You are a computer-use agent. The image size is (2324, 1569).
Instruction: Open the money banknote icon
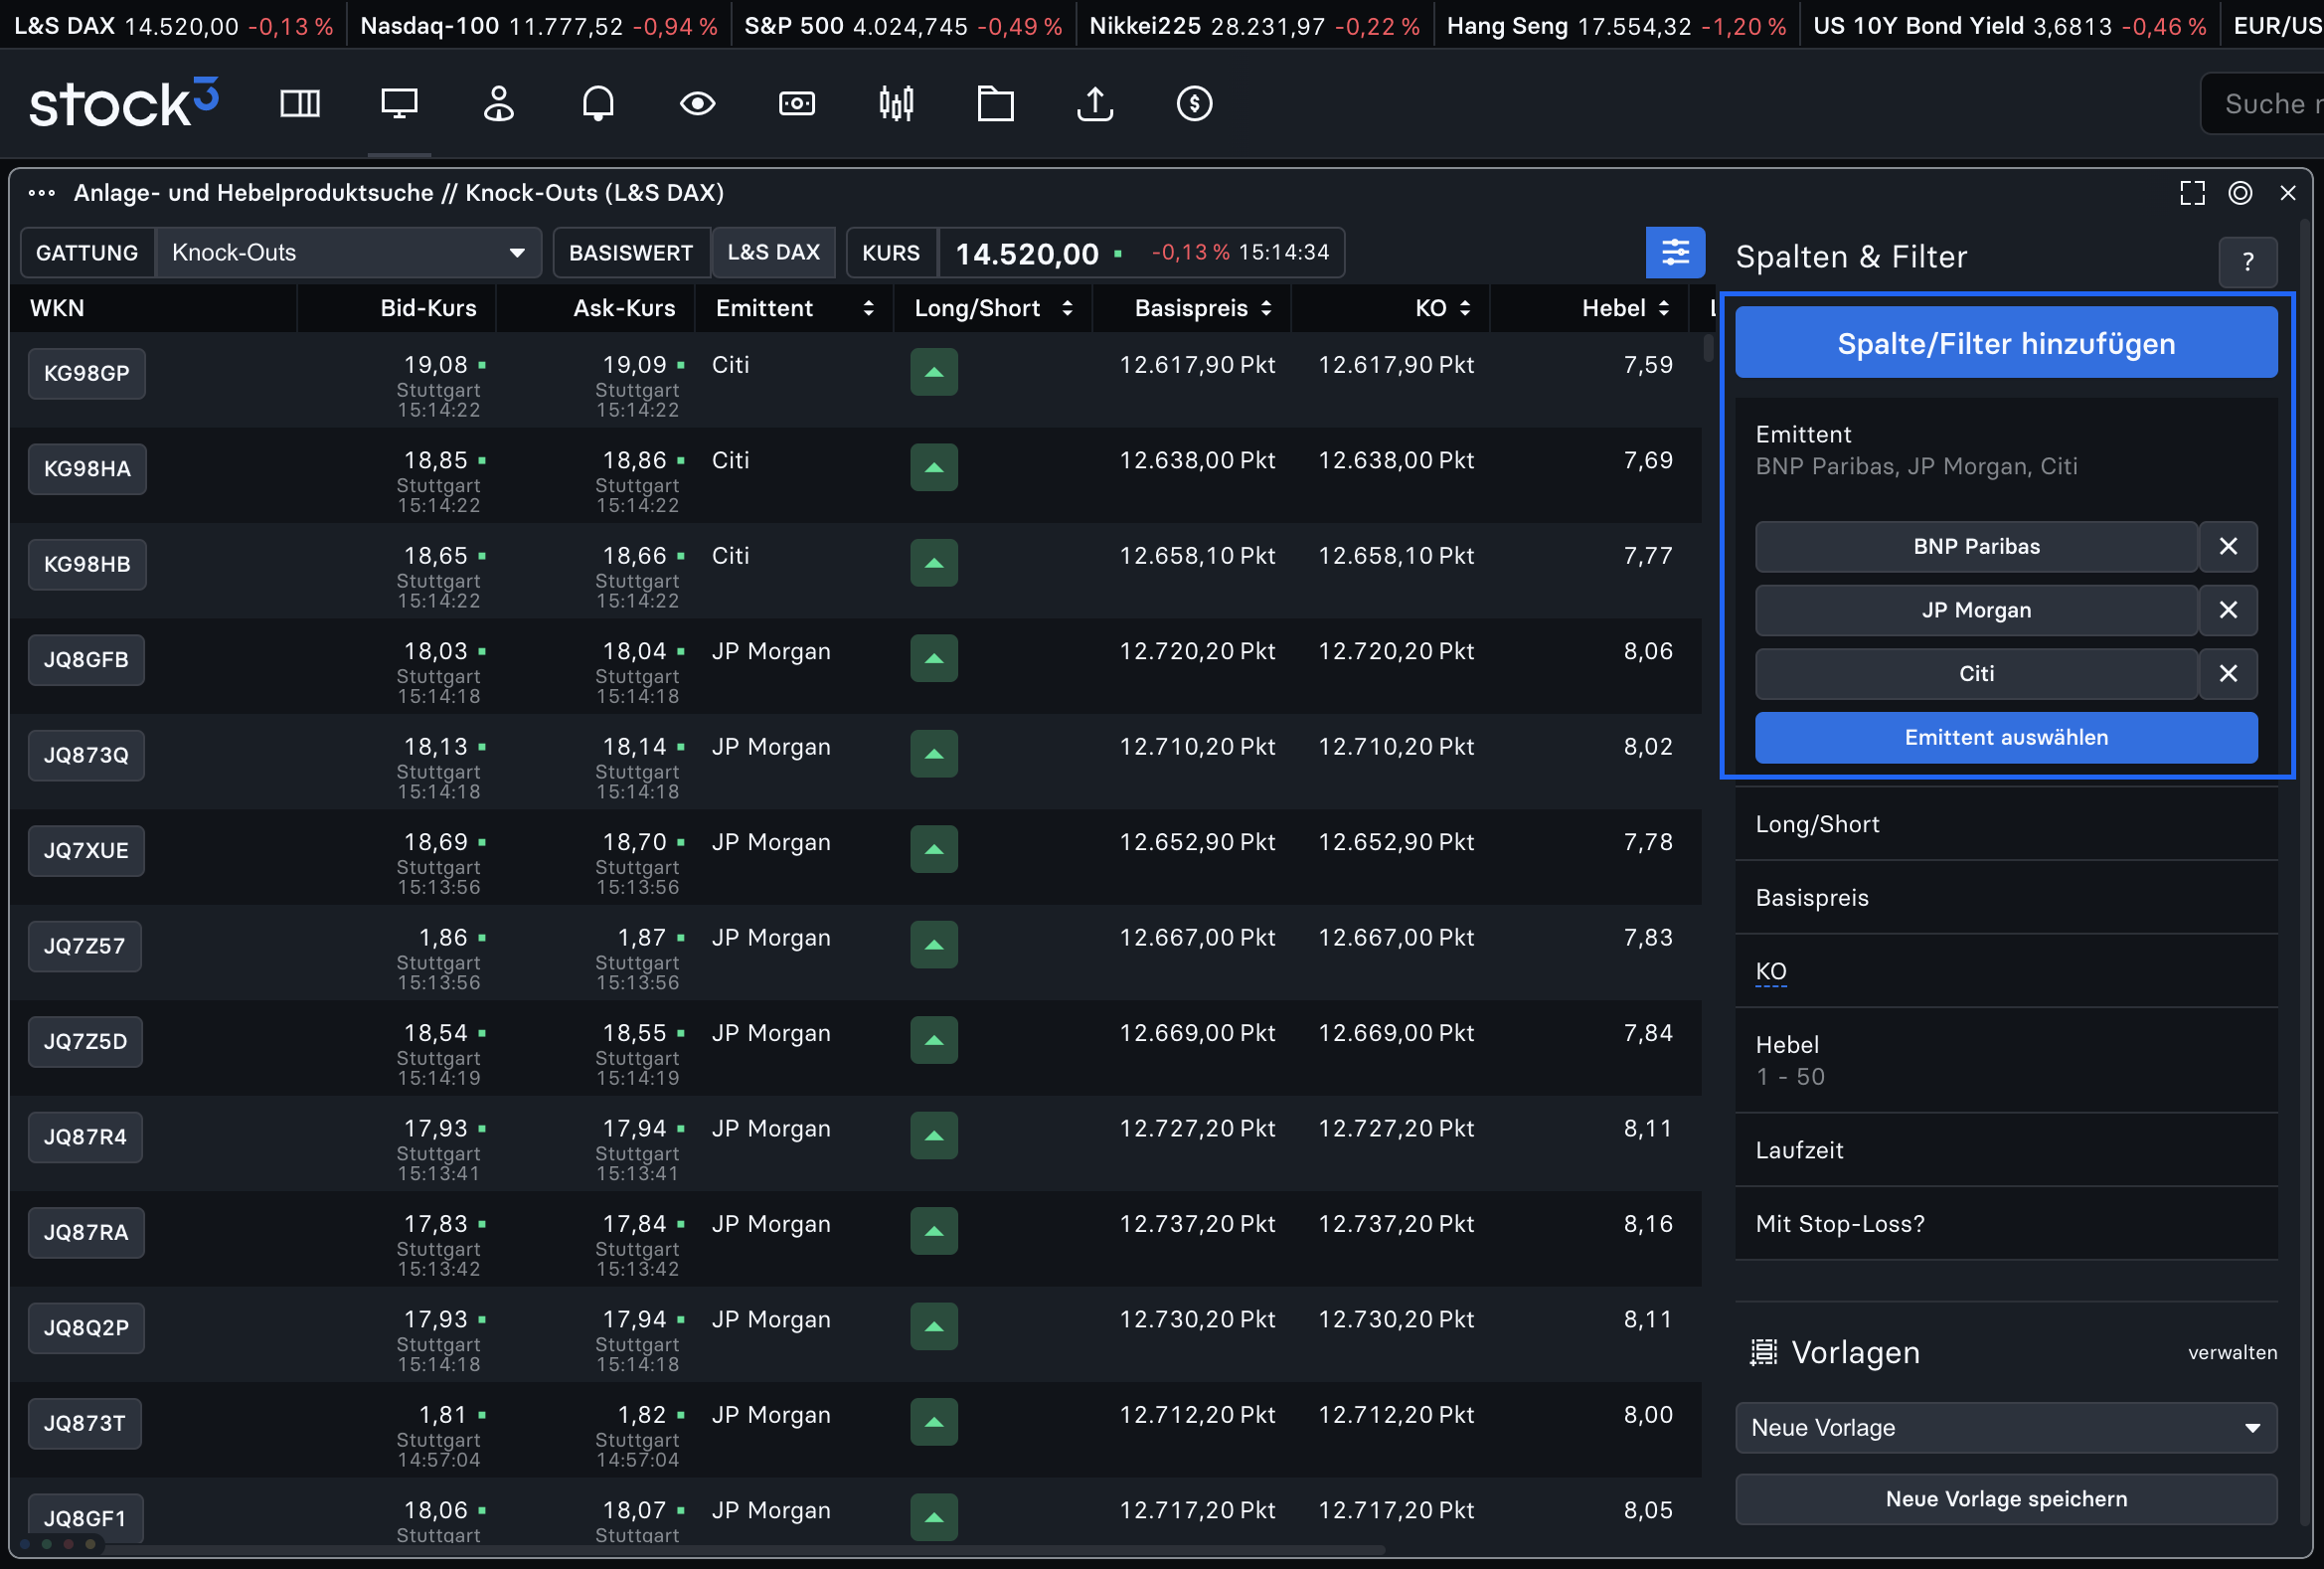797,103
